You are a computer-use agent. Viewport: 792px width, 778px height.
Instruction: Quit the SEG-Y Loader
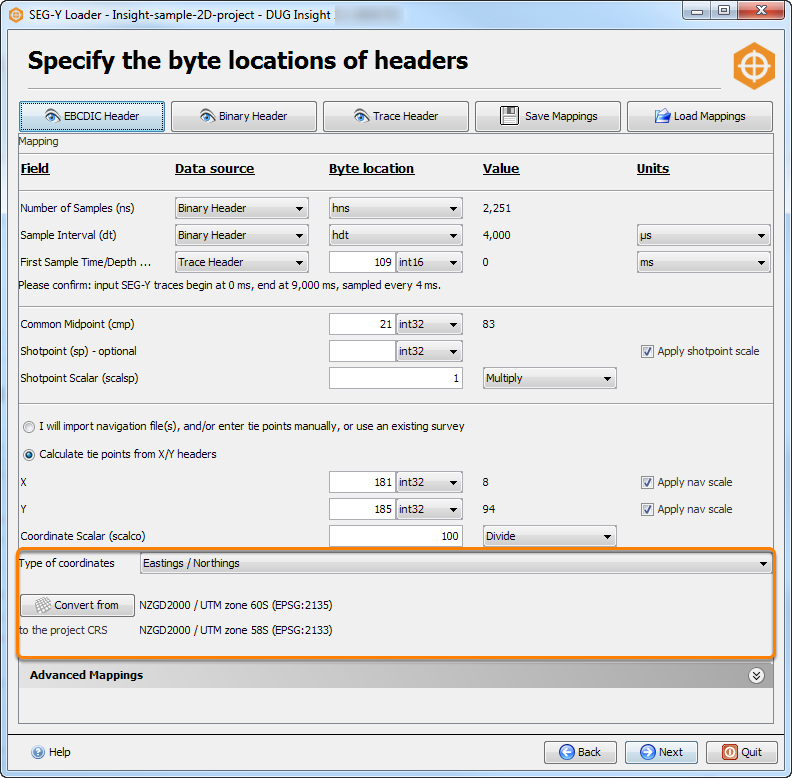point(742,752)
